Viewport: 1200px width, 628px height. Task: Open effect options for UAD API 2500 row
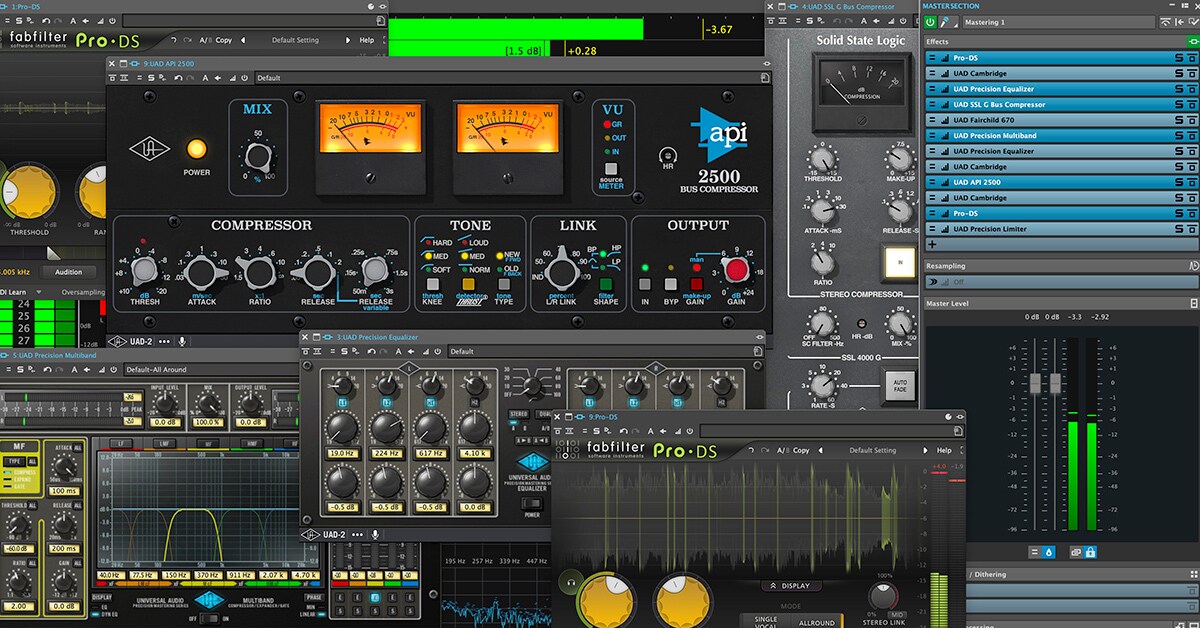coord(934,182)
